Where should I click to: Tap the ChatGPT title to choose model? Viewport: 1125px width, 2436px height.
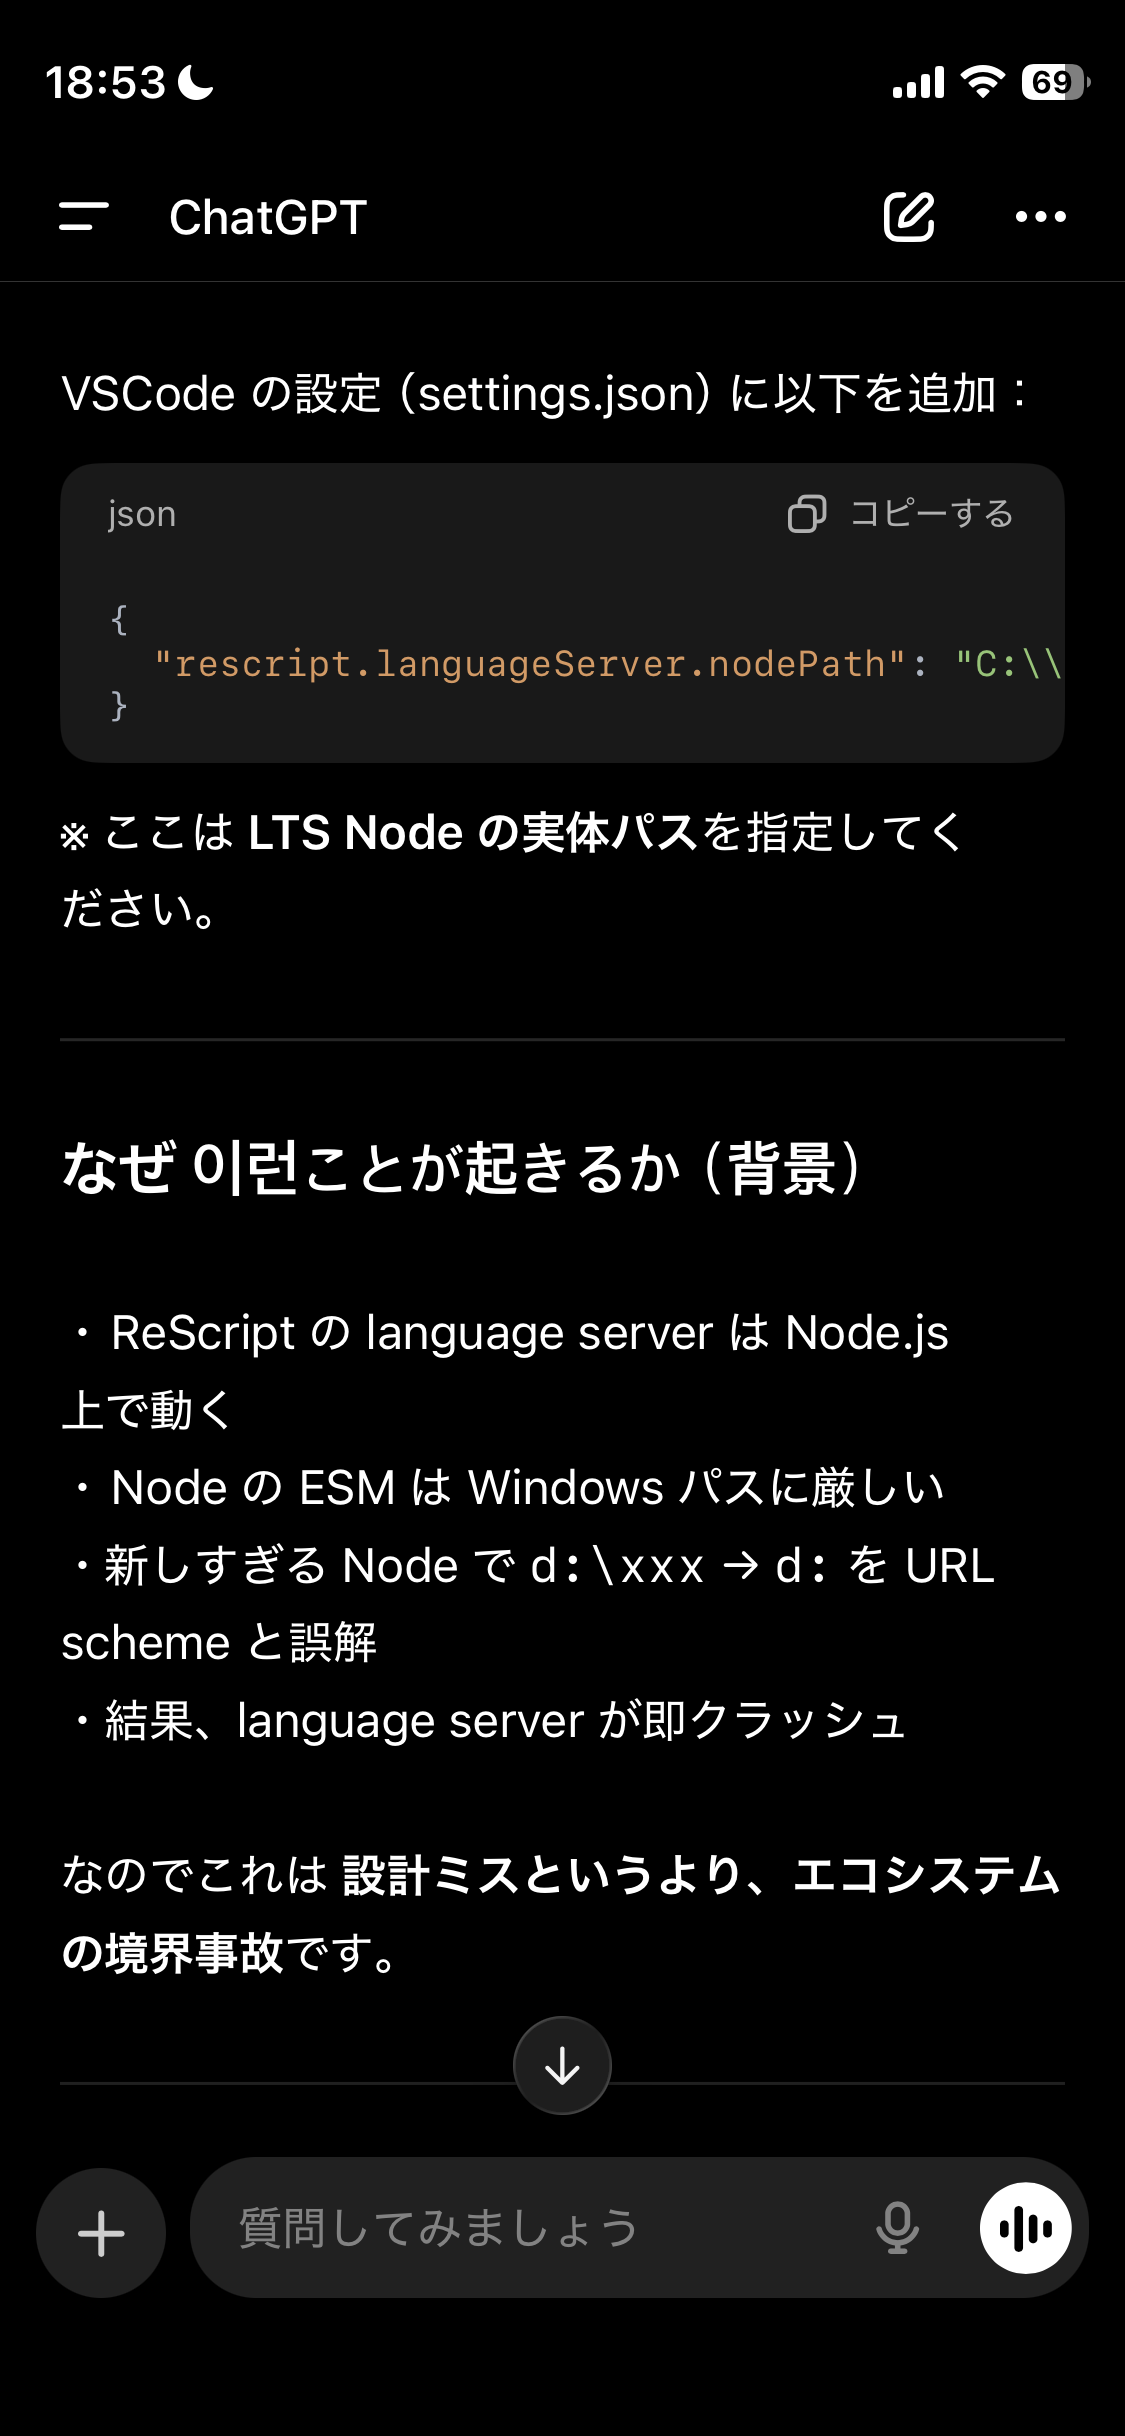coord(268,217)
